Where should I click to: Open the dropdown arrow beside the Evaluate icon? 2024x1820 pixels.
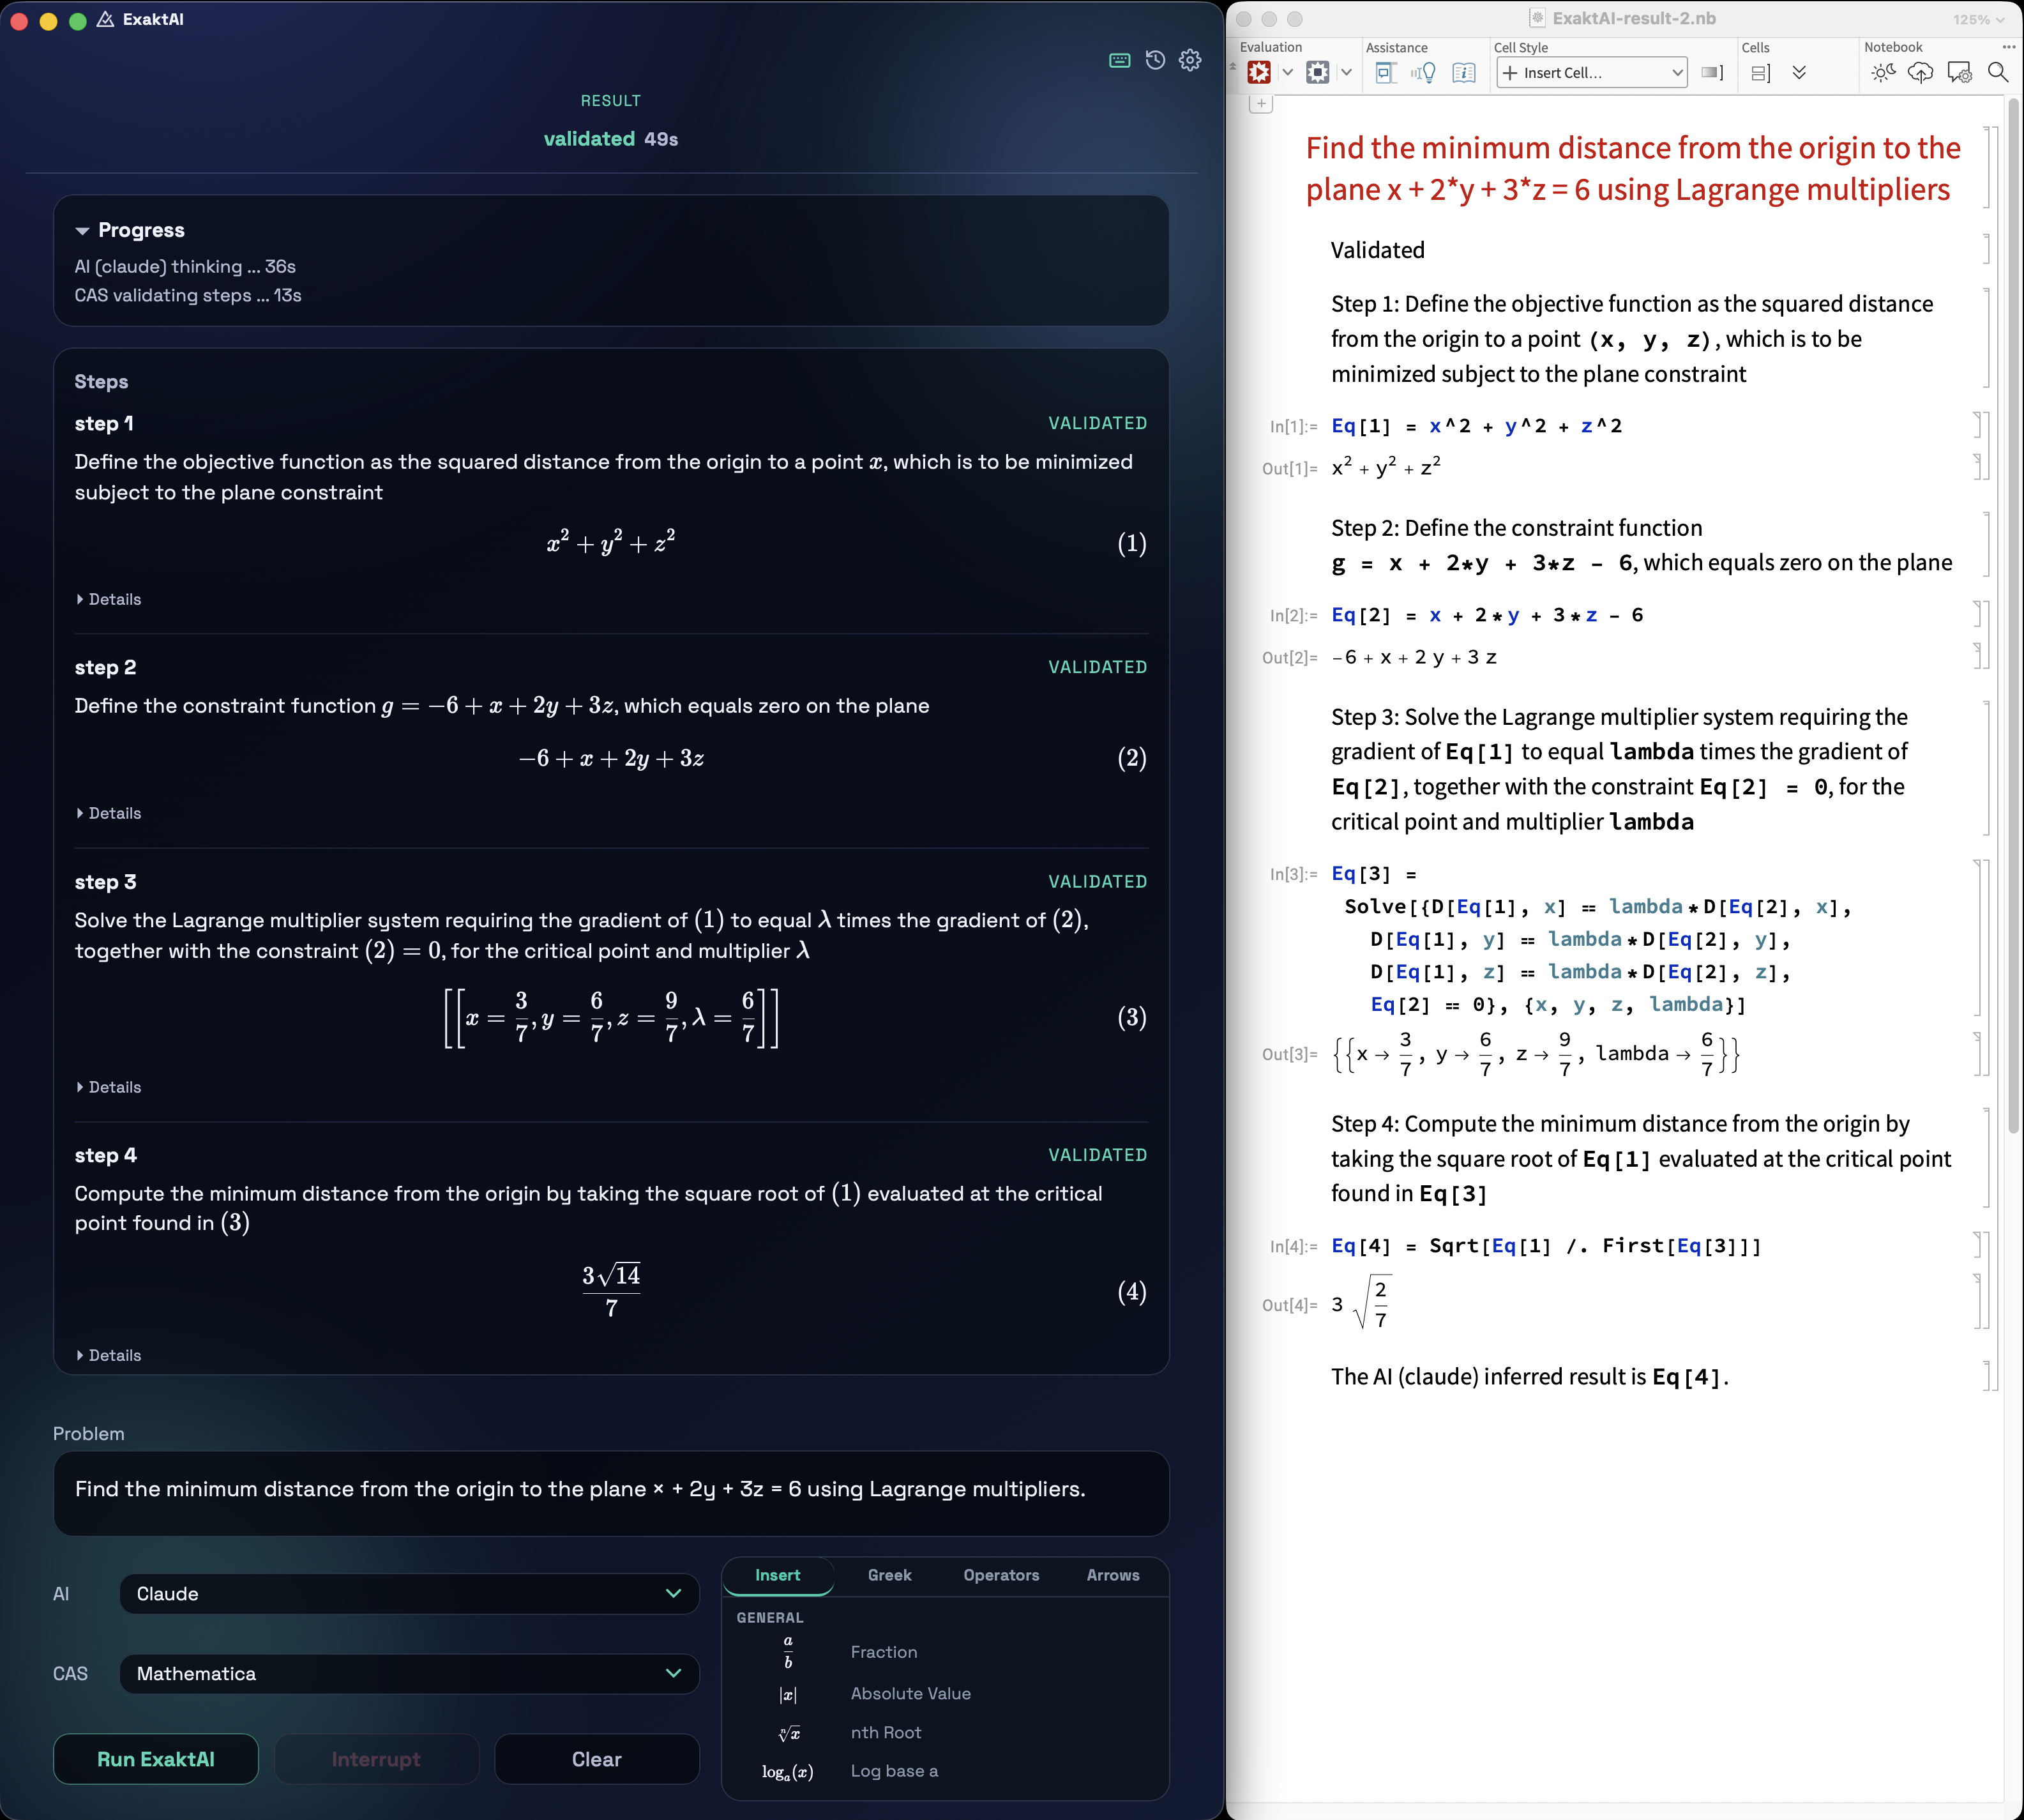tap(1288, 72)
